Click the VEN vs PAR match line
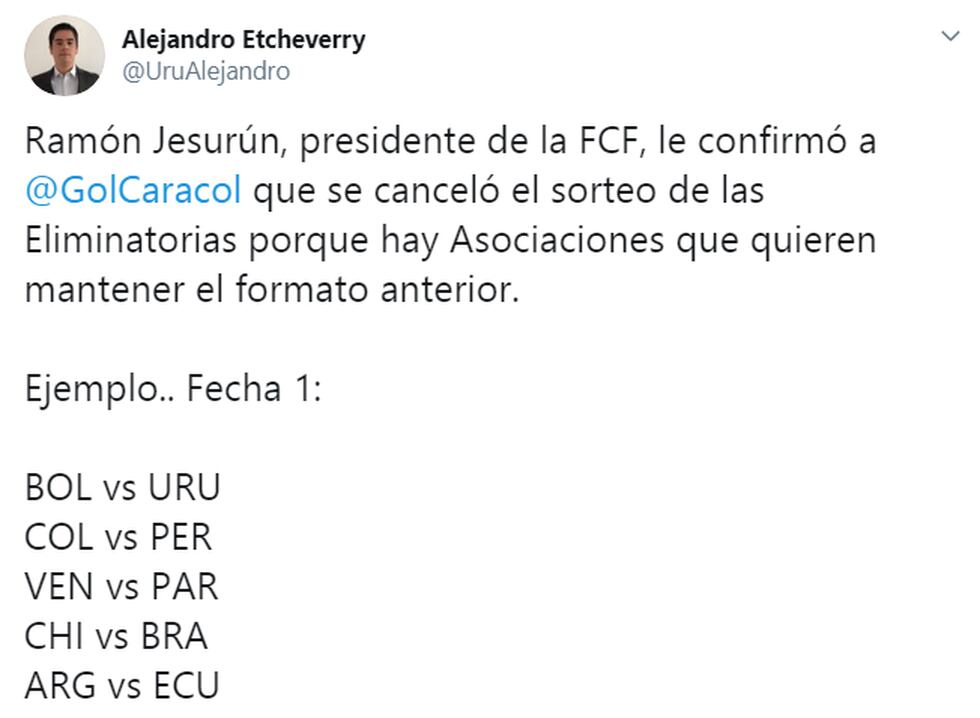 [x=121, y=587]
